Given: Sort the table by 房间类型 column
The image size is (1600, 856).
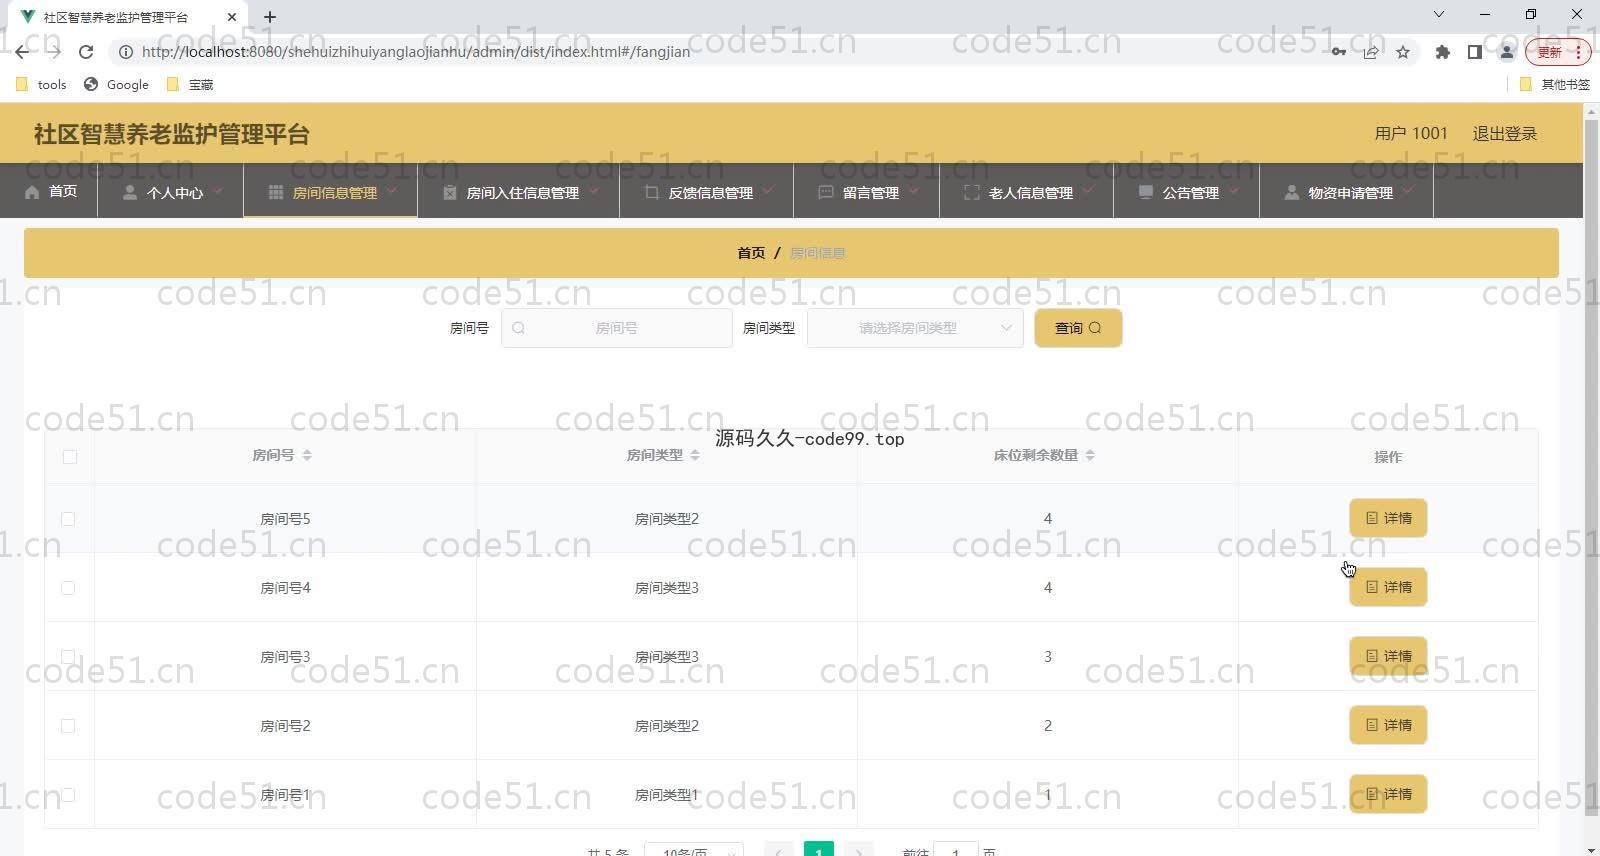Looking at the screenshot, I should pyautogui.click(x=695, y=455).
